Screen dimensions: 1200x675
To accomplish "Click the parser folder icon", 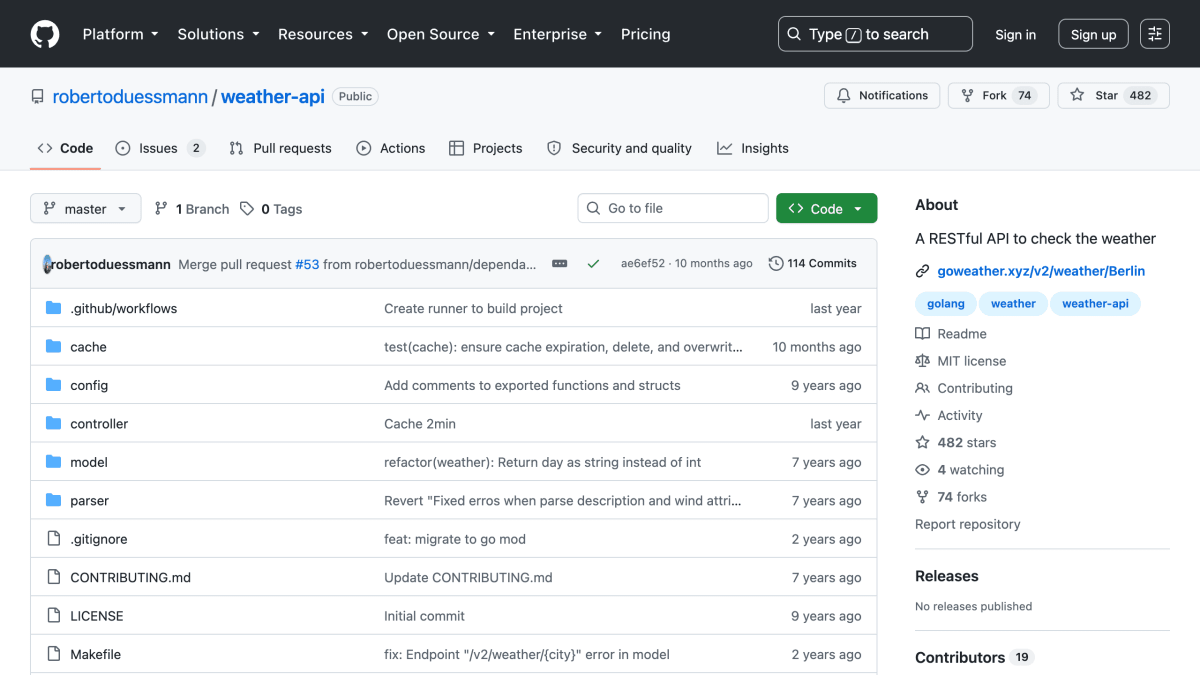I will click(x=54, y=501).
